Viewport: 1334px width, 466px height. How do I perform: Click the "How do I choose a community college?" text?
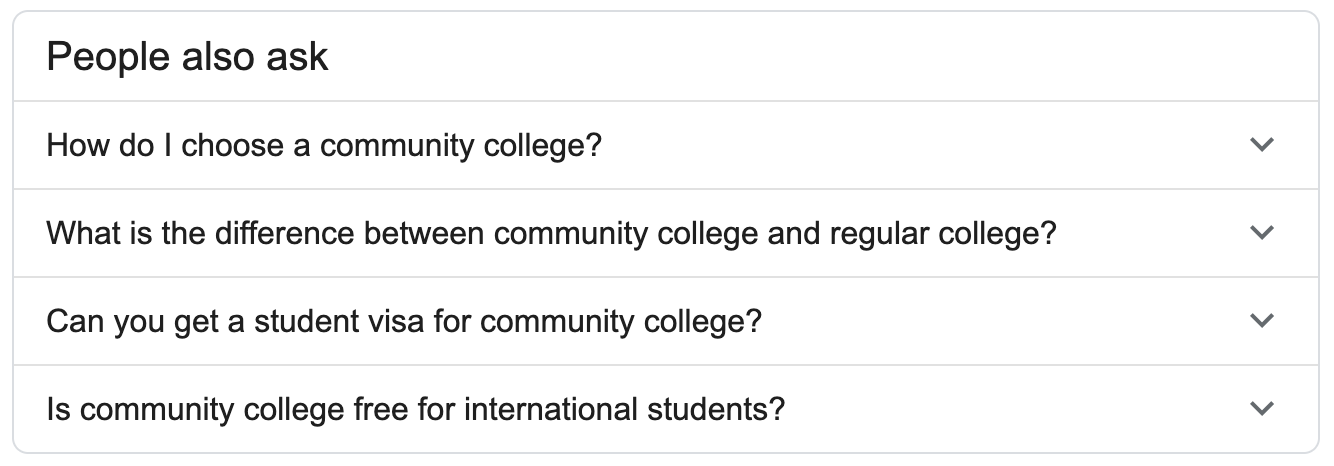click(x=324, y=146)
